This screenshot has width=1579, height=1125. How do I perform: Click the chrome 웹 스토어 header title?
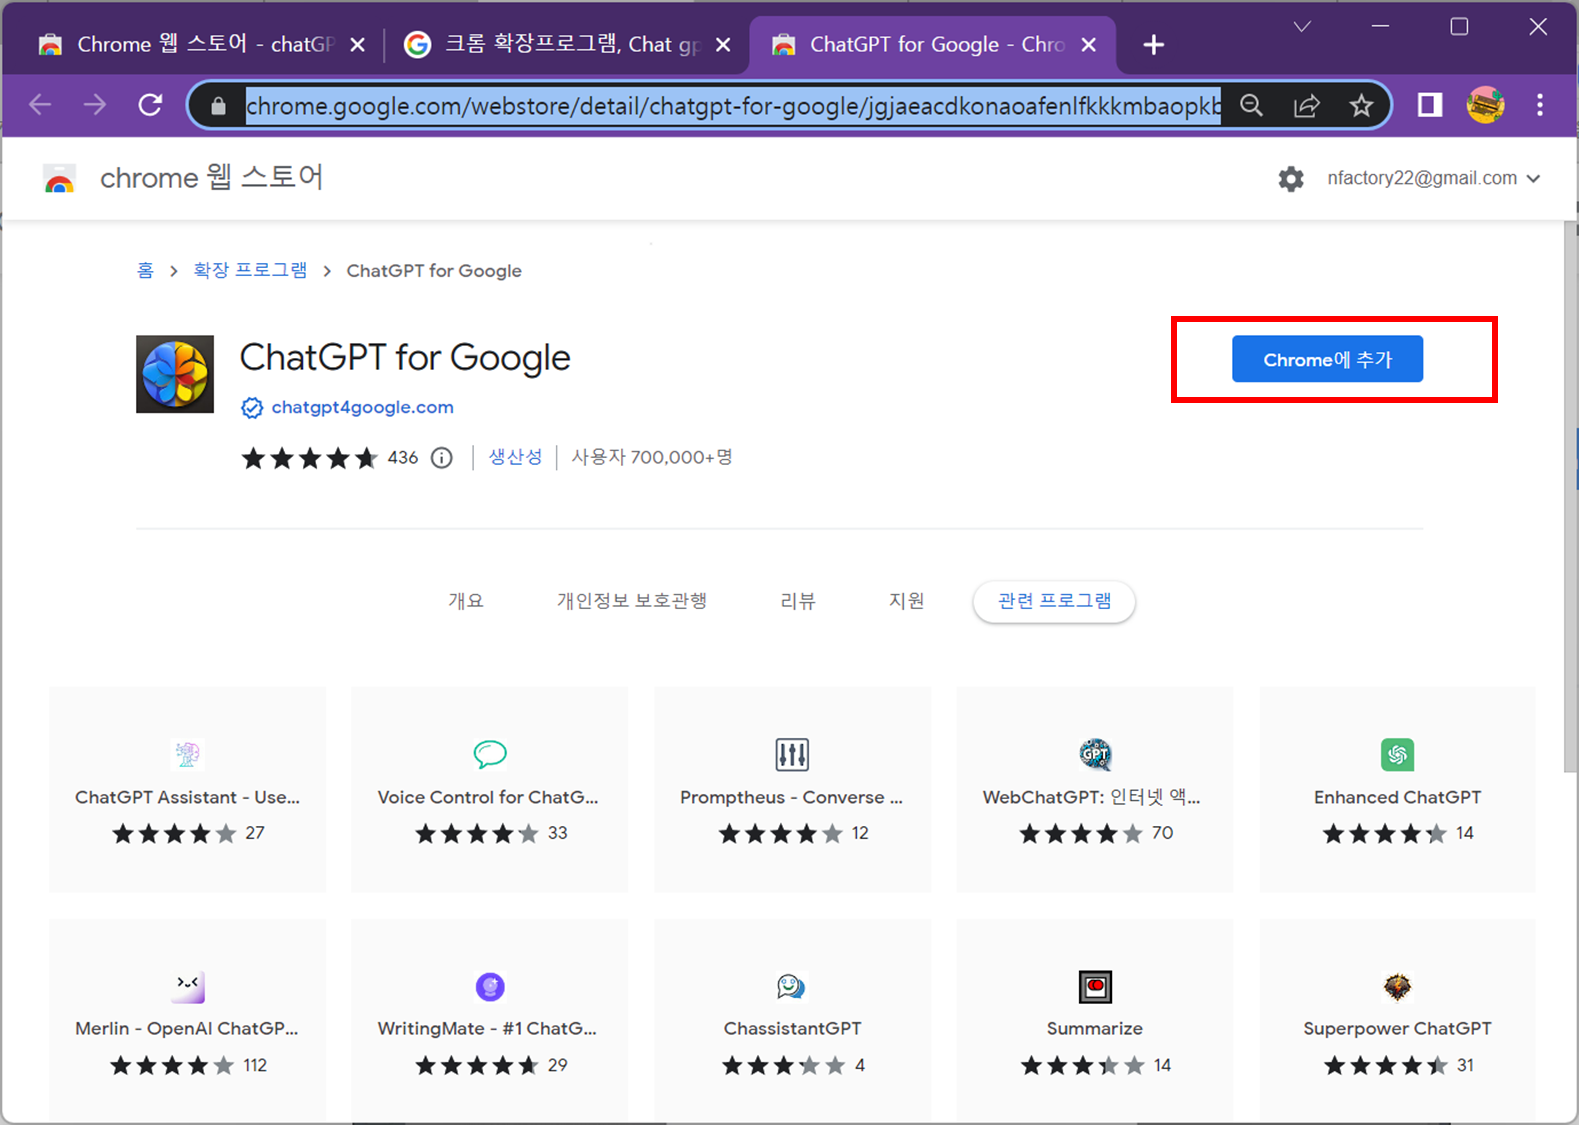[212, 178]
